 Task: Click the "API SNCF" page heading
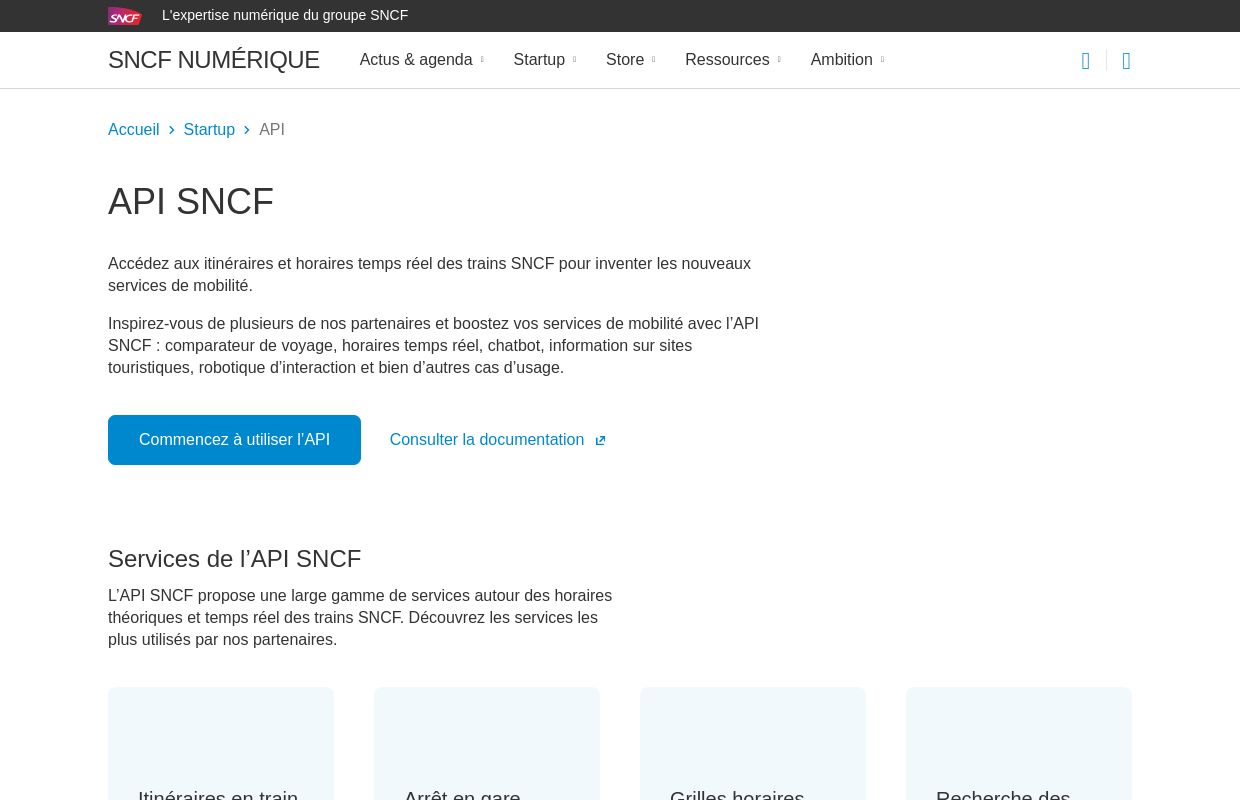coord(191,202)
